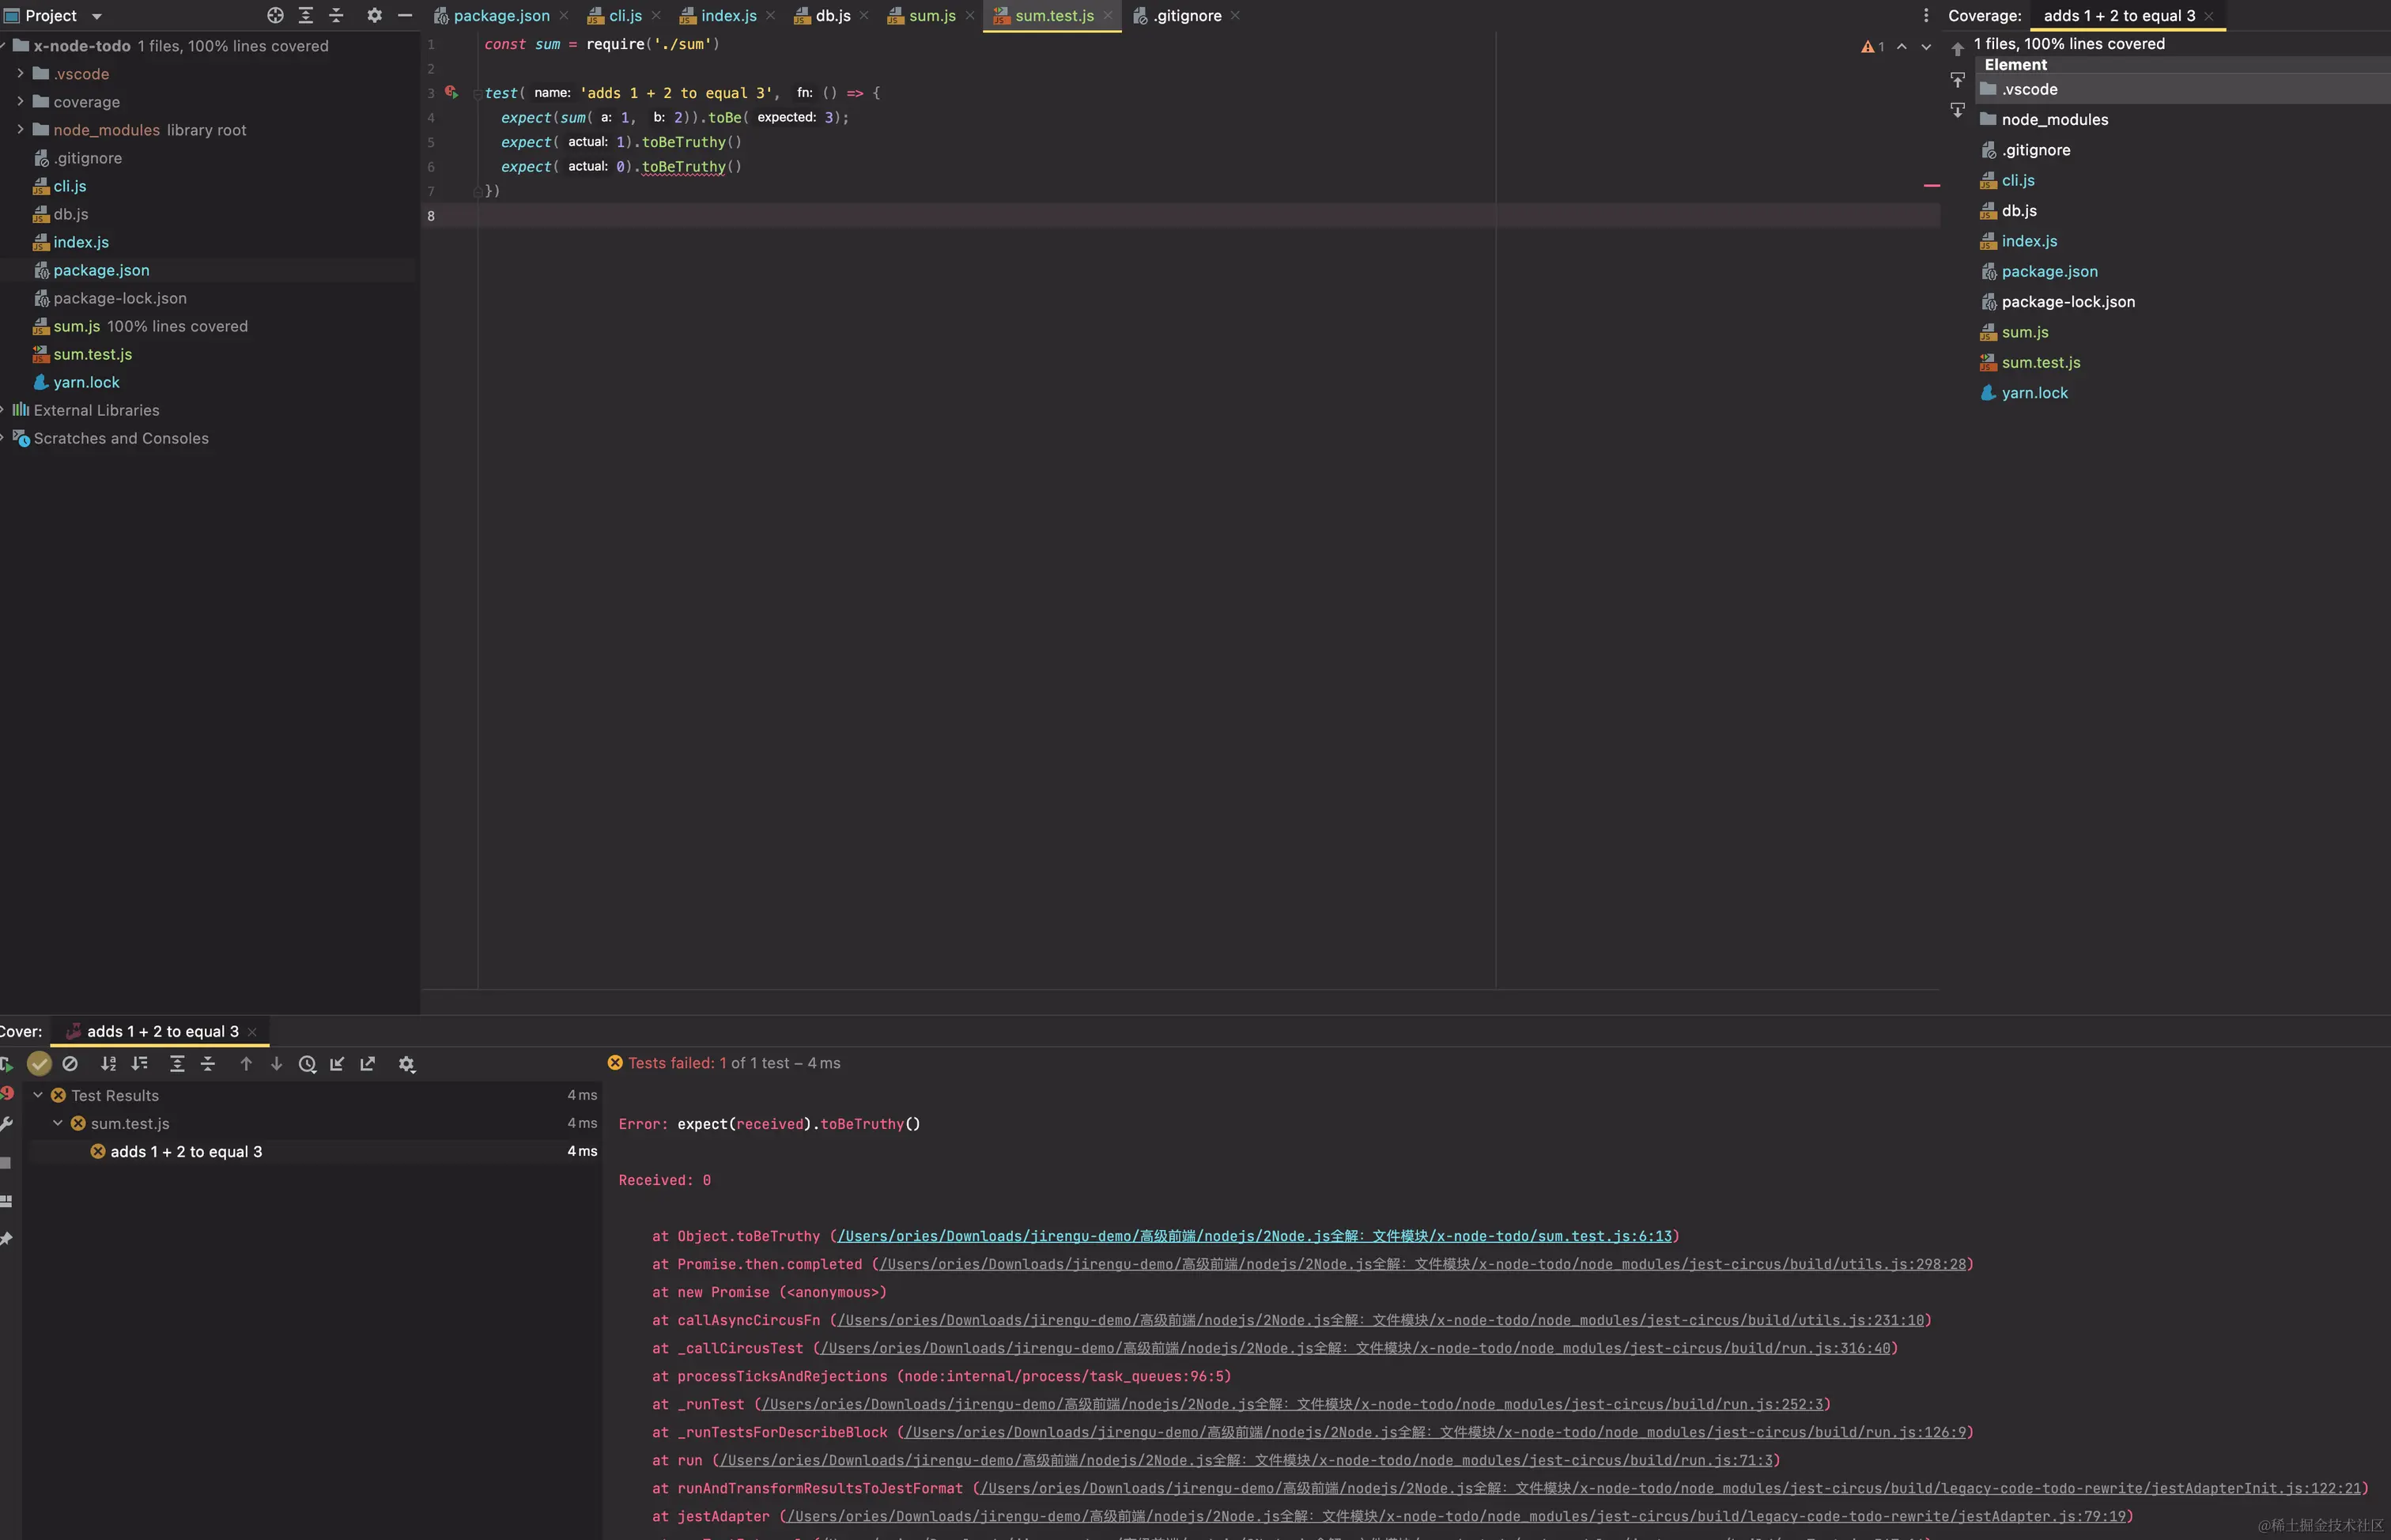Toggle Show Ignored tests button
The image size is (2391, 1540).
(70, 1064)
